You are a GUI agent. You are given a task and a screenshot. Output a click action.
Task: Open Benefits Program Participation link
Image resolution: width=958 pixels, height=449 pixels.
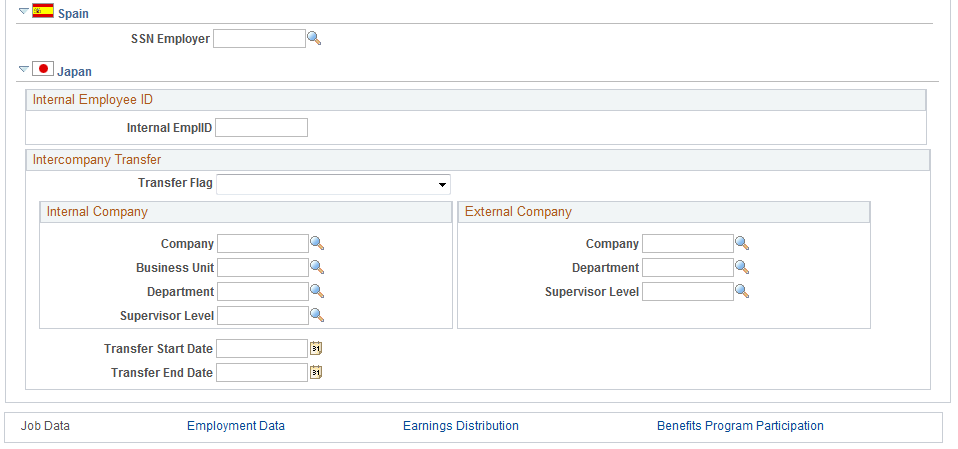[x=740, y=426]
